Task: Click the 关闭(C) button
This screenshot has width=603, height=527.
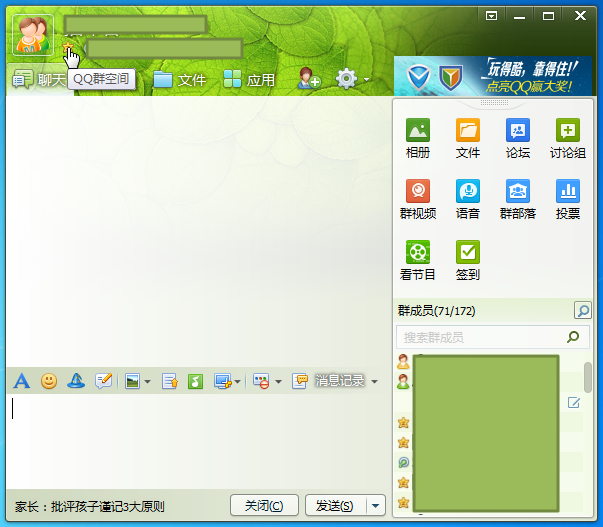Action: coord(264,505)
